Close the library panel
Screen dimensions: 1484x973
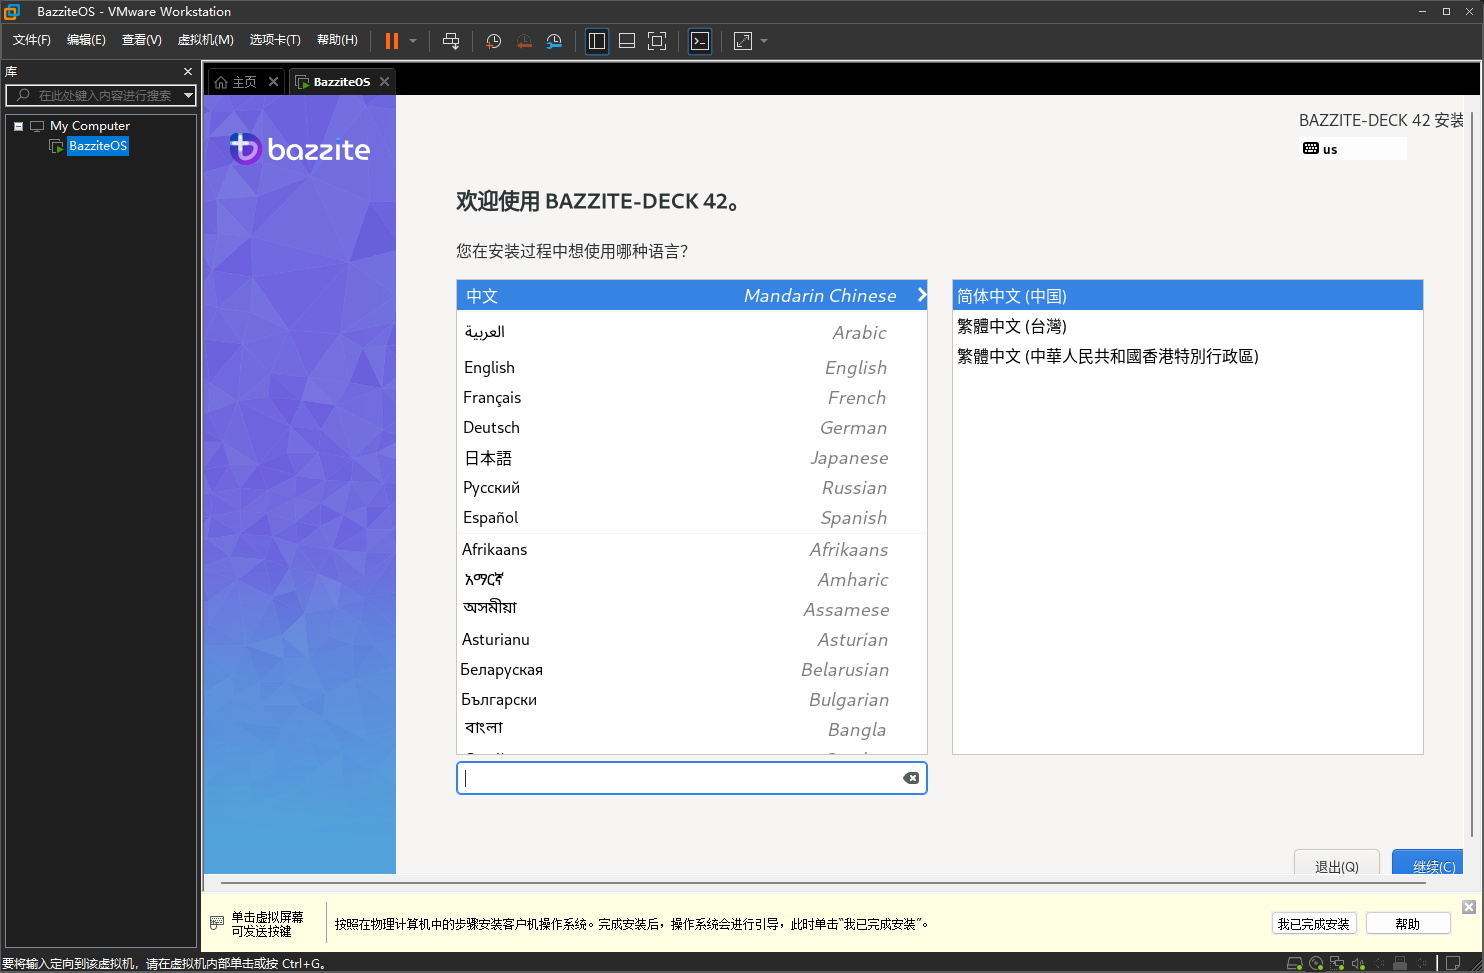point(187,72)
